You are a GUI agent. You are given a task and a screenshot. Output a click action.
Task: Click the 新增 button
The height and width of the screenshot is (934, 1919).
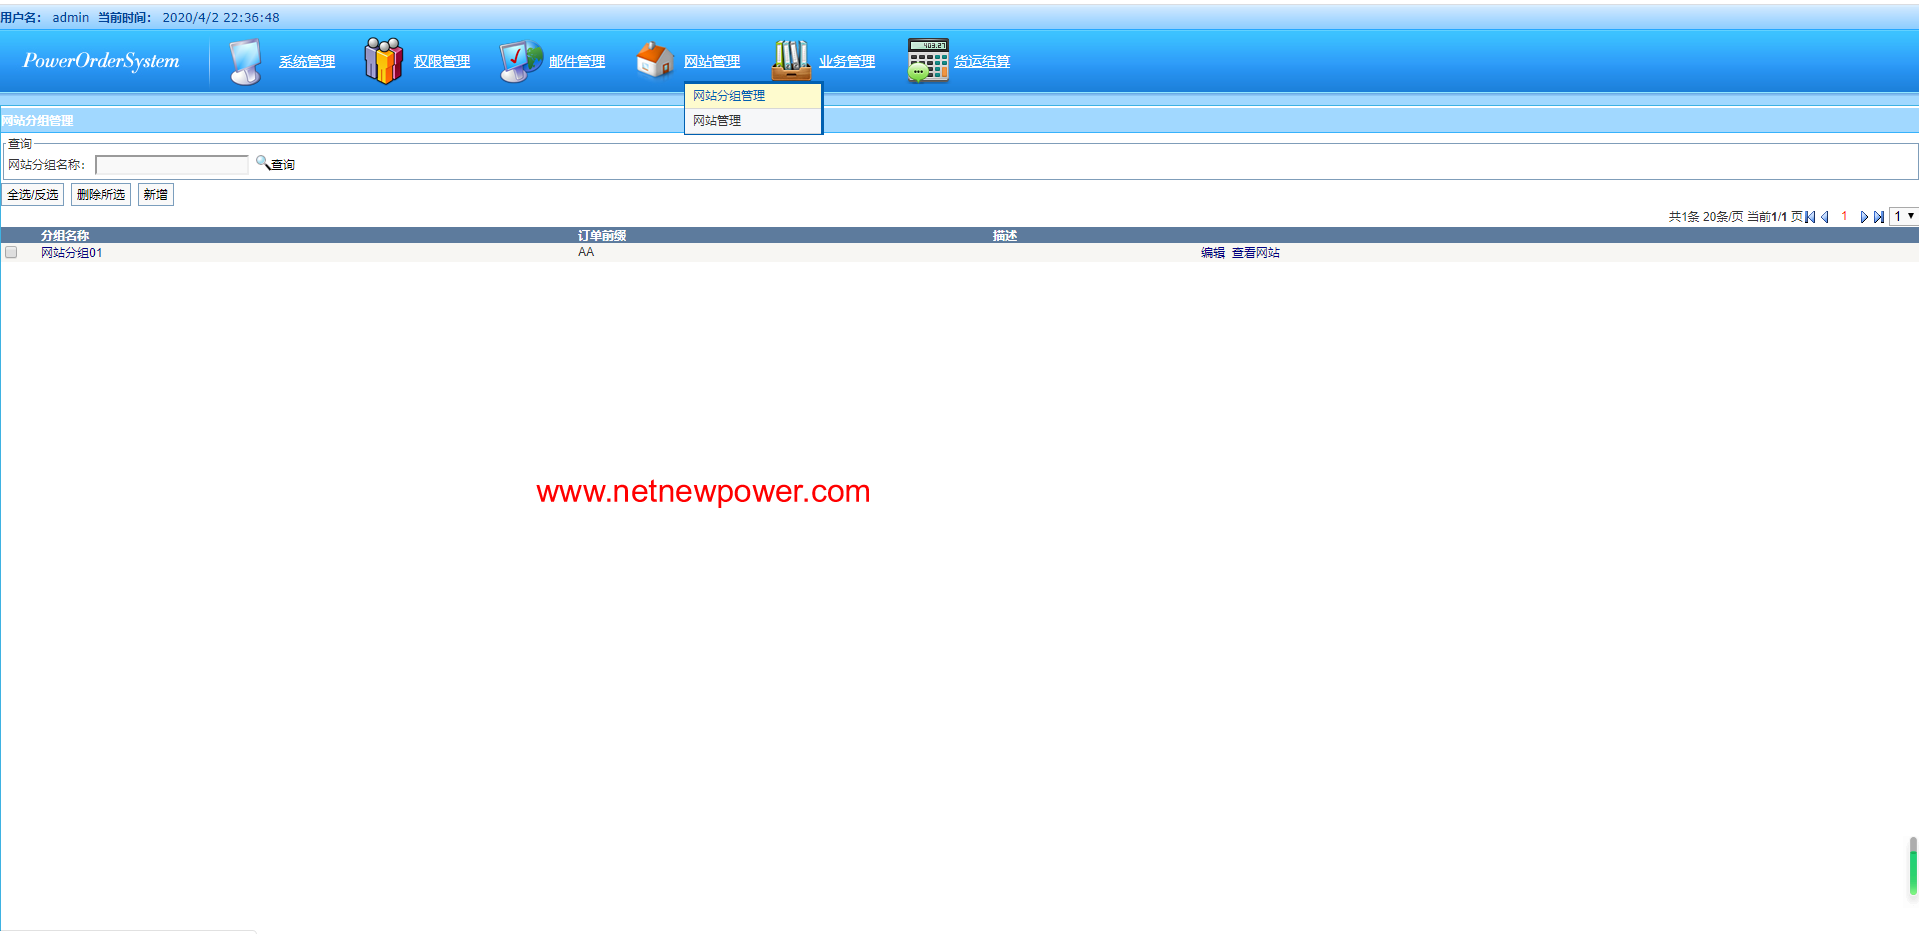pyautogui.click(x=155, y=195)
